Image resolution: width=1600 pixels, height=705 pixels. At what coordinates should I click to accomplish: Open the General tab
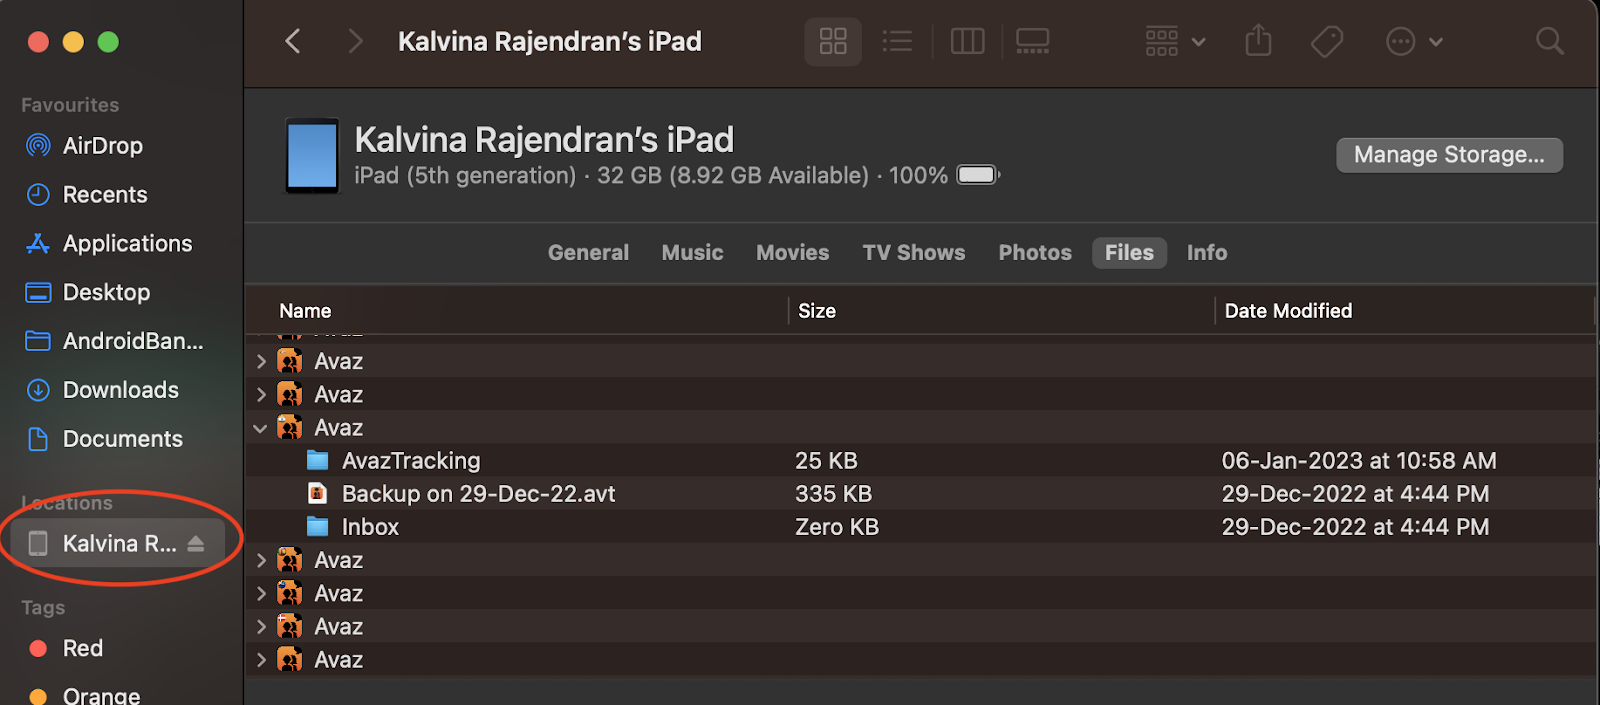click(x=588, y=253)
